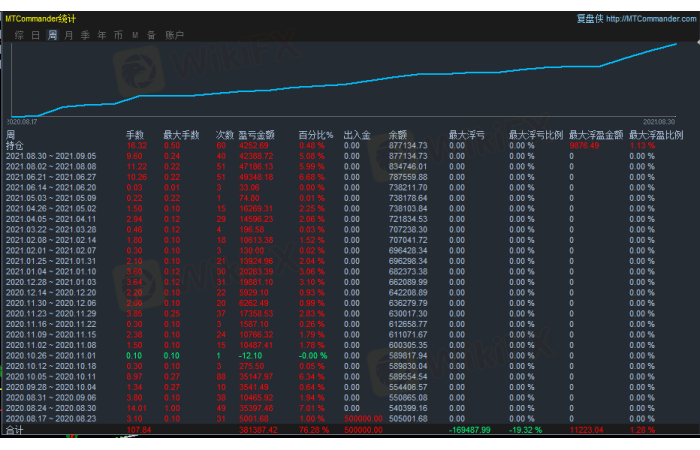Select the 2020.08.17 ~ 2020.08.23 row

[346, 419]
